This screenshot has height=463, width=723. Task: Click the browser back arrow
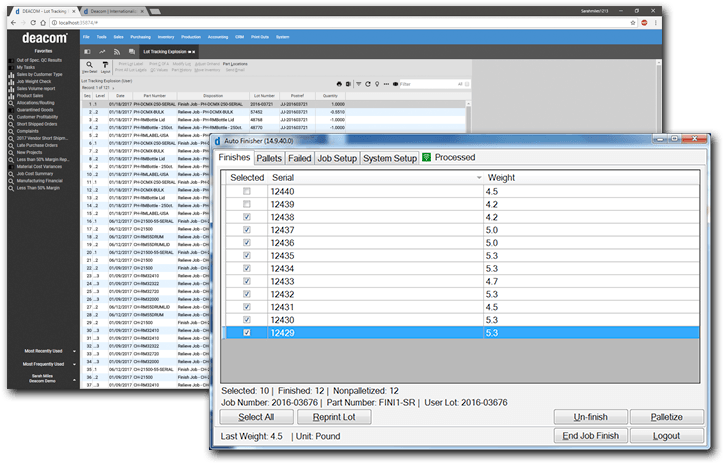(x=13, y=23)
